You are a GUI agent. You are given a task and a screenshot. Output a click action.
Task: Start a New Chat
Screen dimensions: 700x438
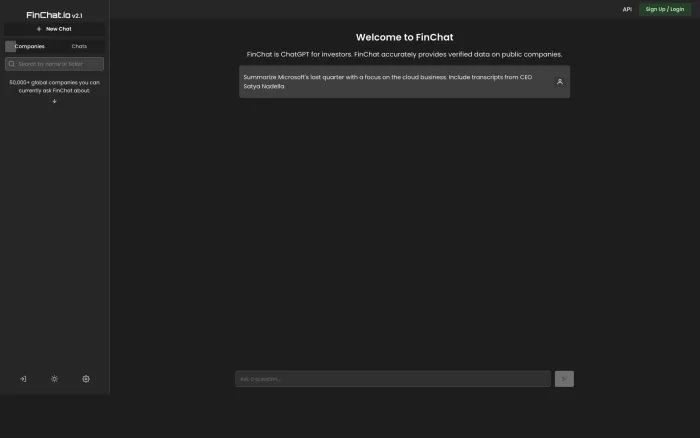(54, 29)
